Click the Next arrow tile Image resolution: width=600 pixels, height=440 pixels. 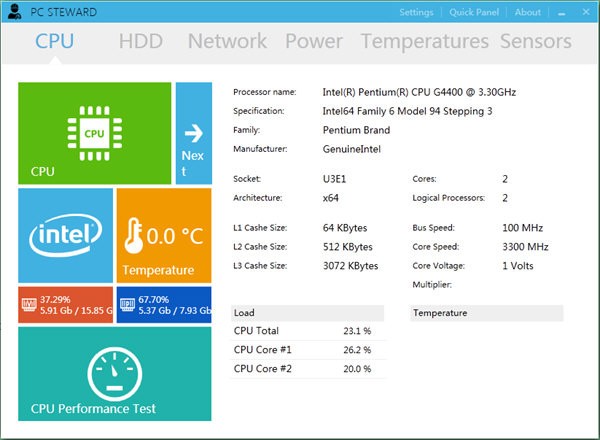click(193, 133)
